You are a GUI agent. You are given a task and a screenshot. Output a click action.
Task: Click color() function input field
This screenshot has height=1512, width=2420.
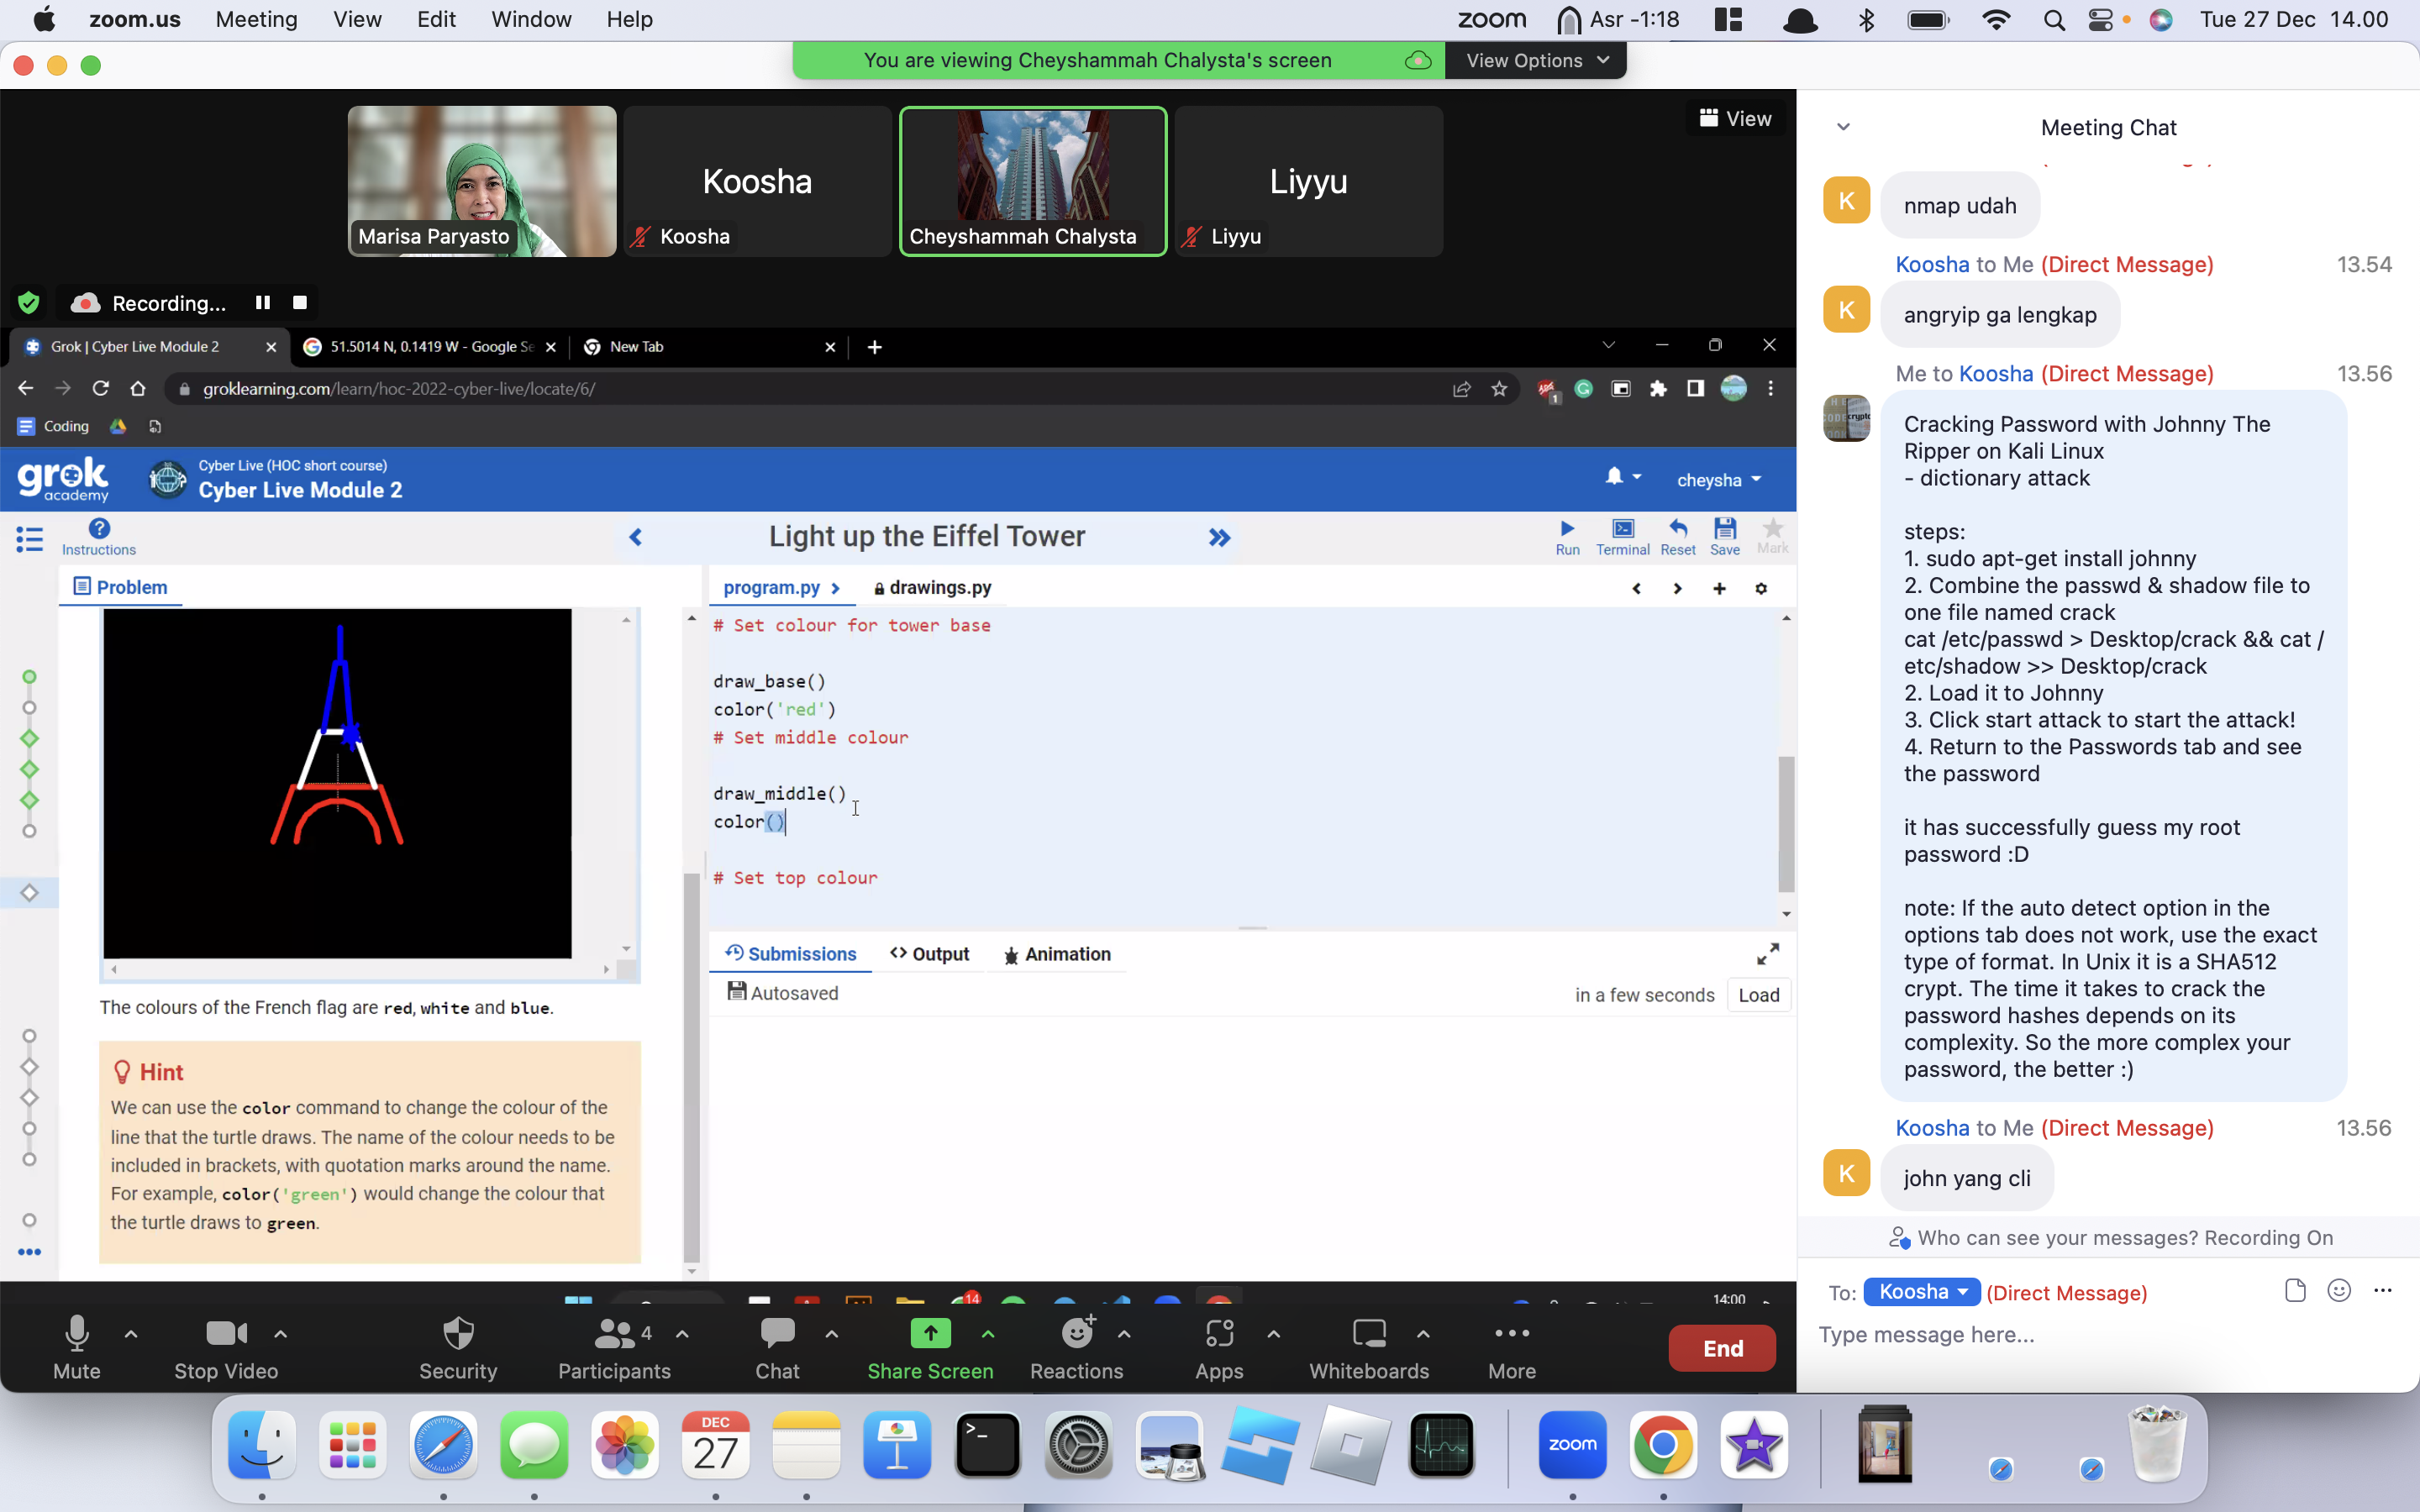[776, 821]
